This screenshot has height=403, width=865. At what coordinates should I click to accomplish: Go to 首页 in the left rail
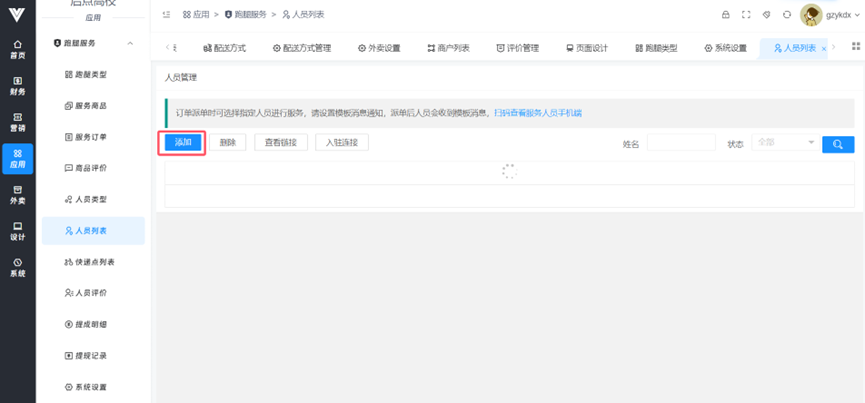17,50
